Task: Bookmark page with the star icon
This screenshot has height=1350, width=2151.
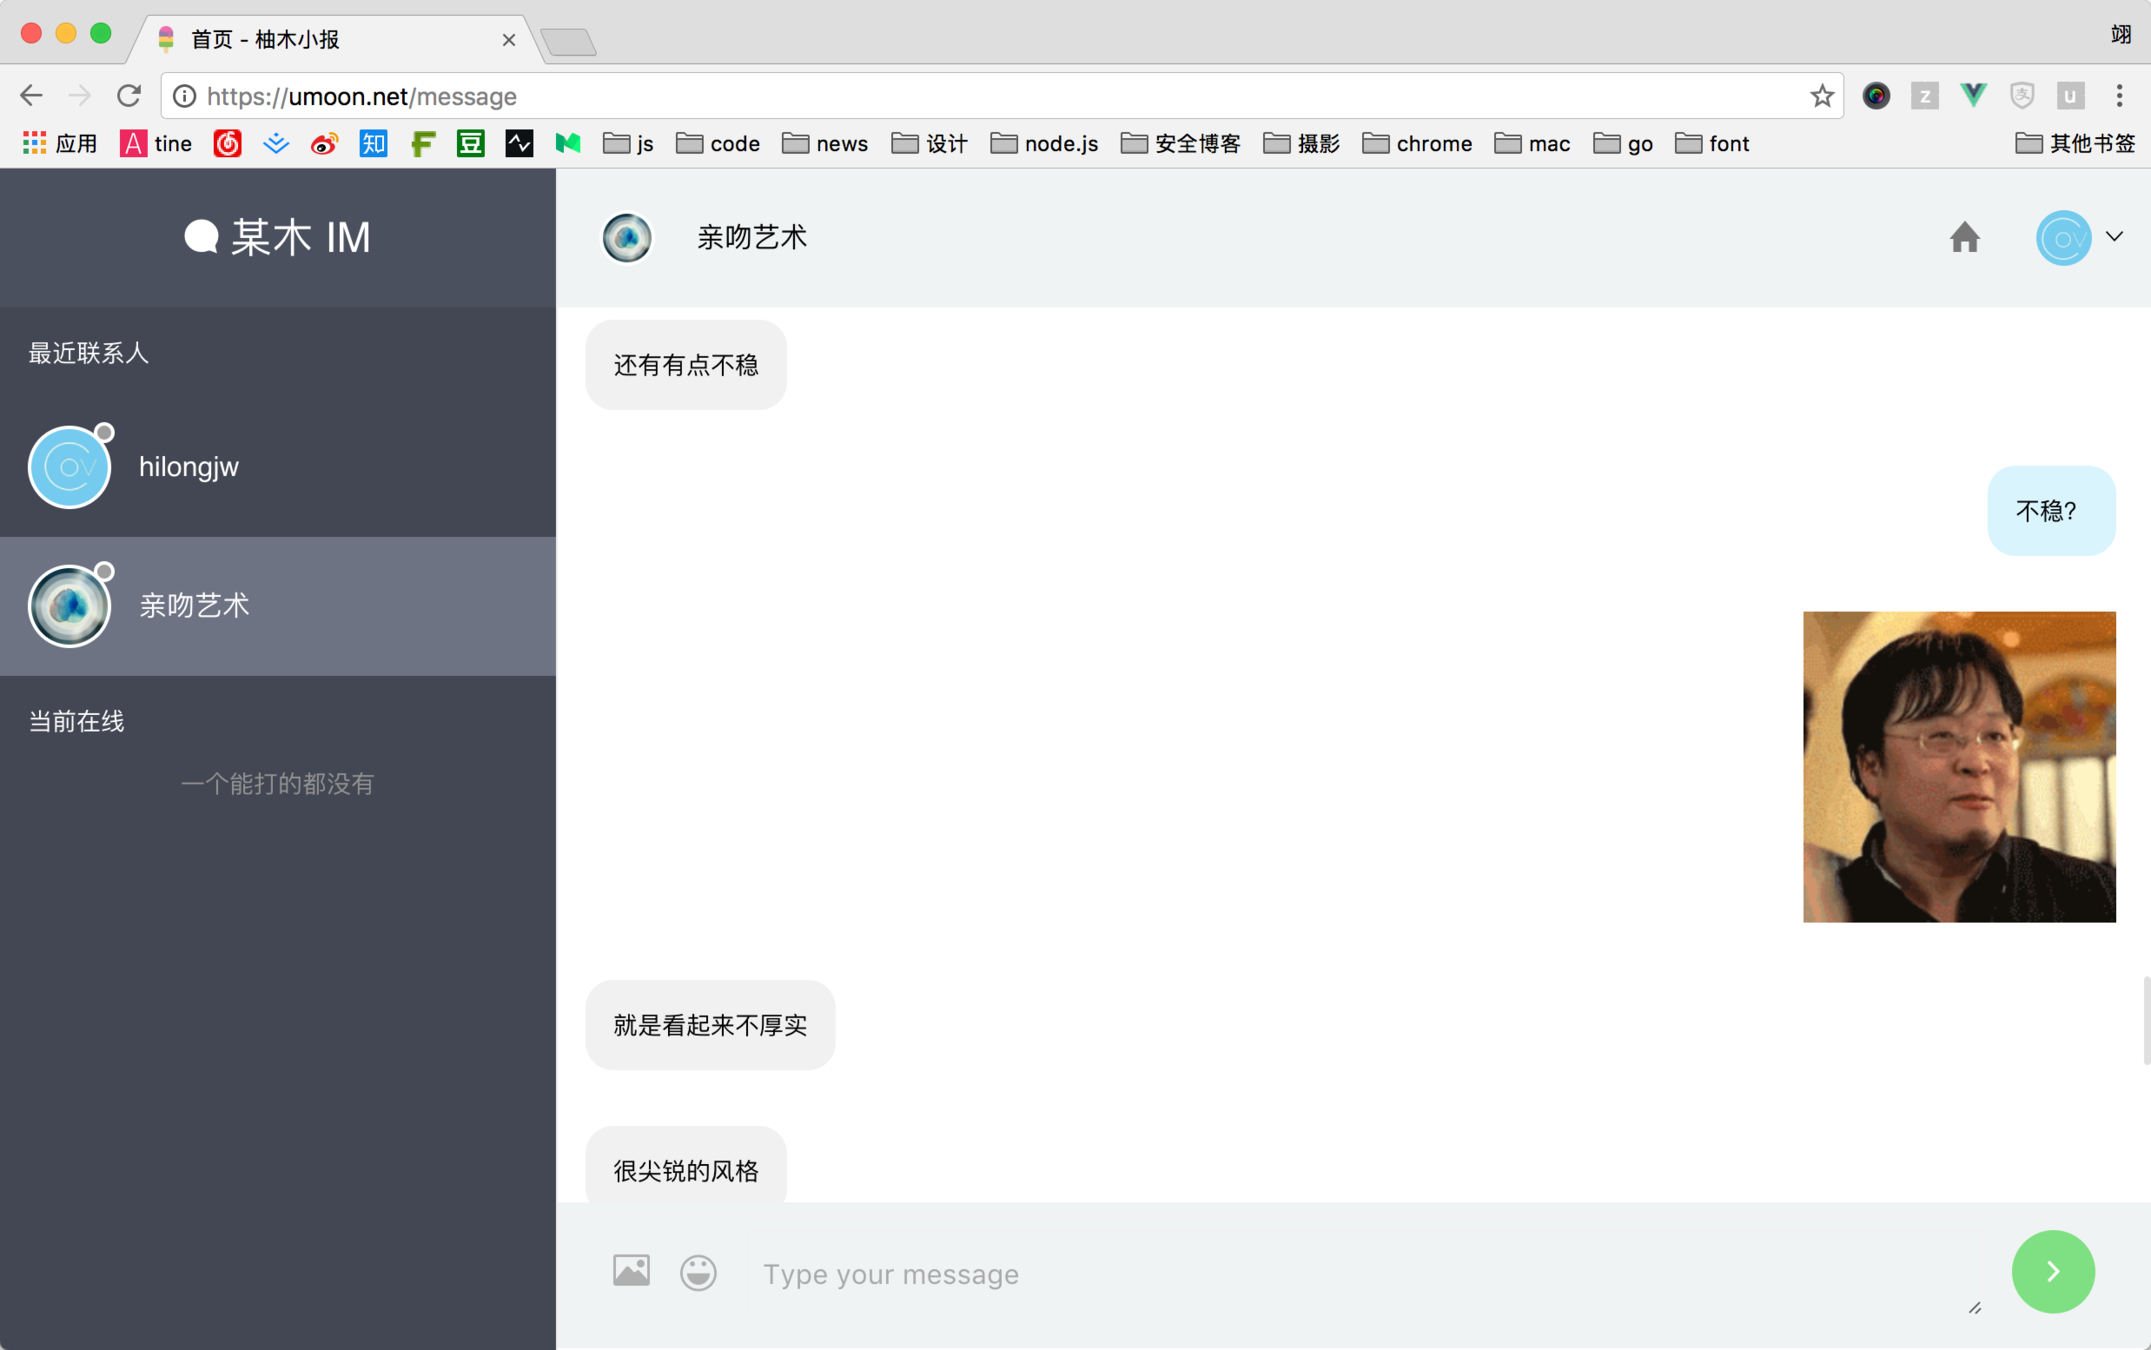Action: tap(1821, 96)
